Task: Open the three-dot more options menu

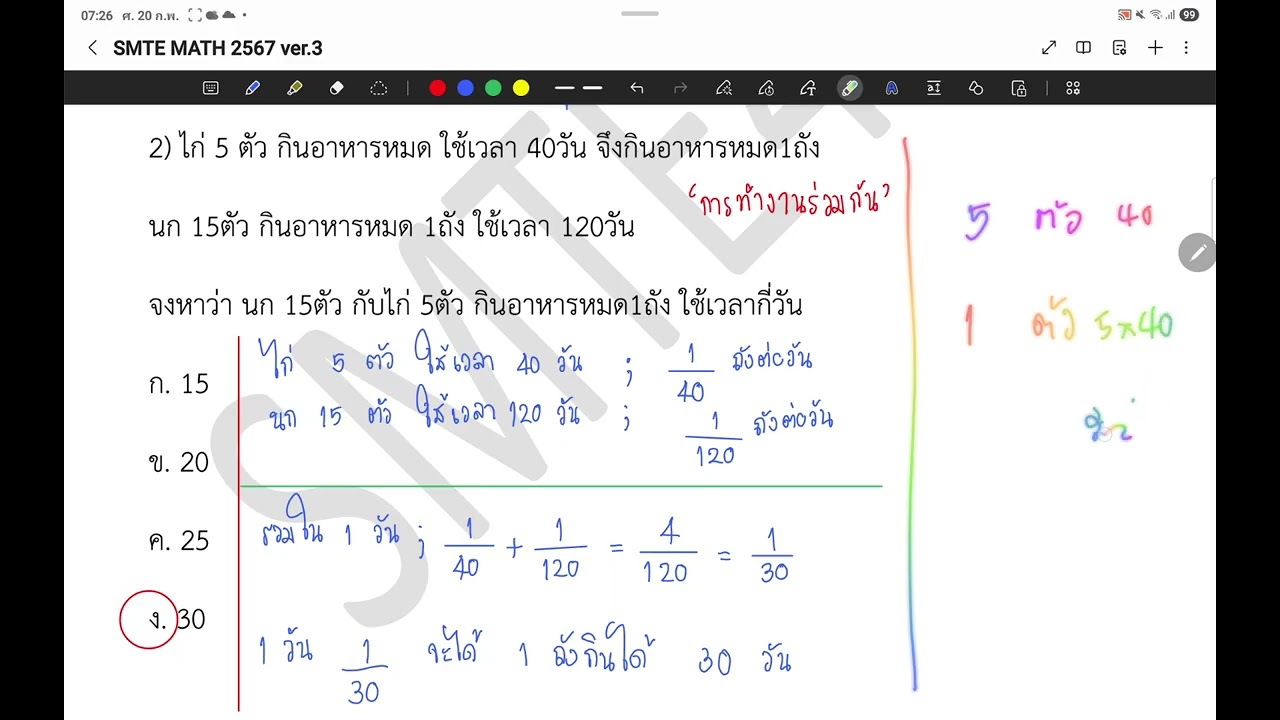Action: (x=1186, y=48)
